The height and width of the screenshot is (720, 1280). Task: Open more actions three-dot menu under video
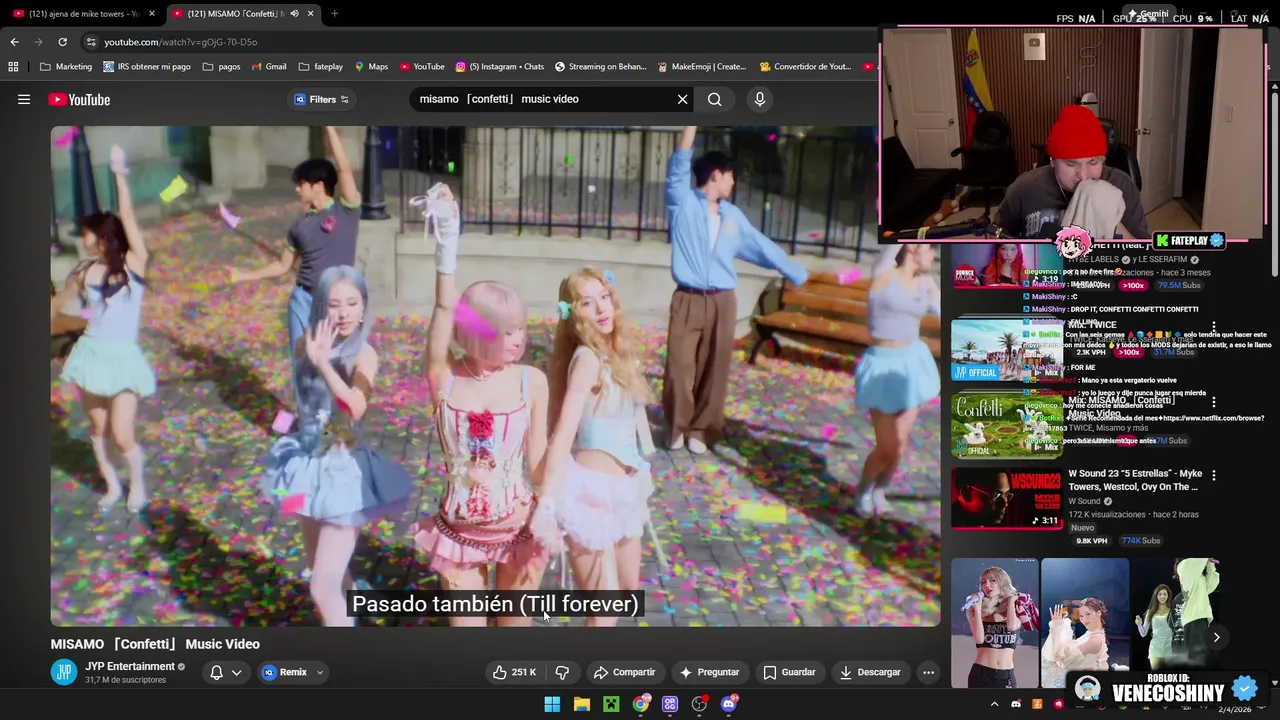click(x=928, y=672)
